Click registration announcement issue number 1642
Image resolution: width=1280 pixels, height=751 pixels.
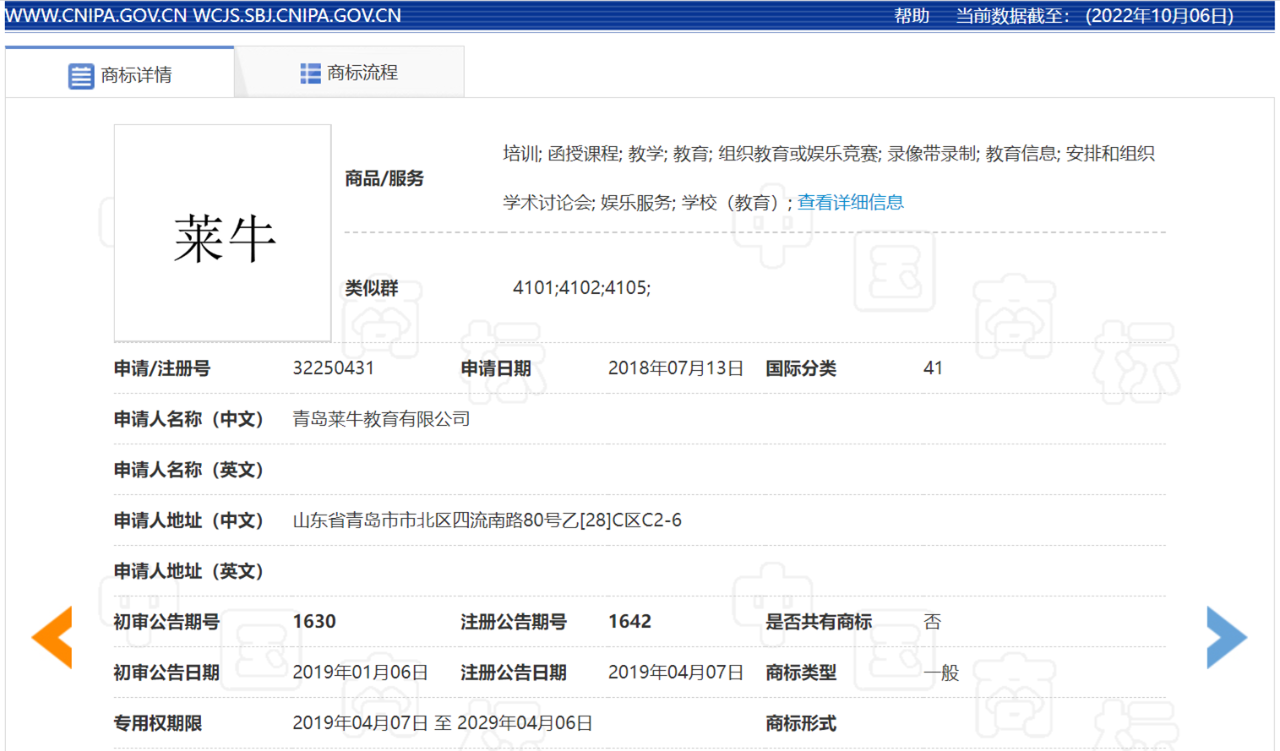(630, 621)
